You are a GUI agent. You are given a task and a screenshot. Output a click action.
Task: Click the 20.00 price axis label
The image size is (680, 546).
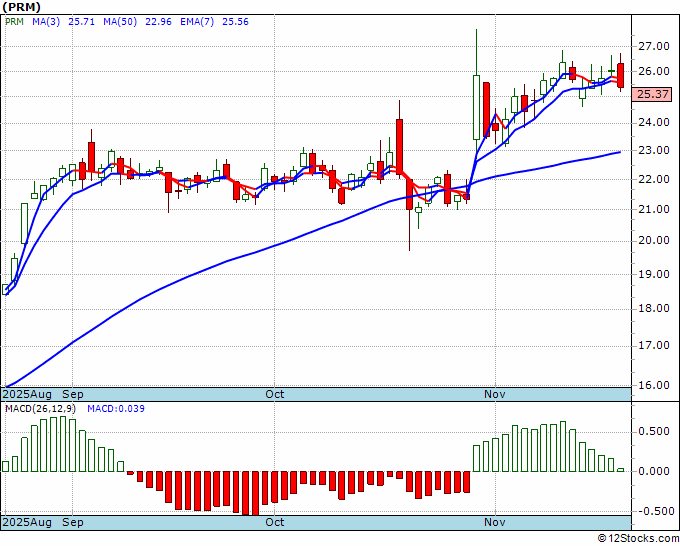(x=653, y=241)
